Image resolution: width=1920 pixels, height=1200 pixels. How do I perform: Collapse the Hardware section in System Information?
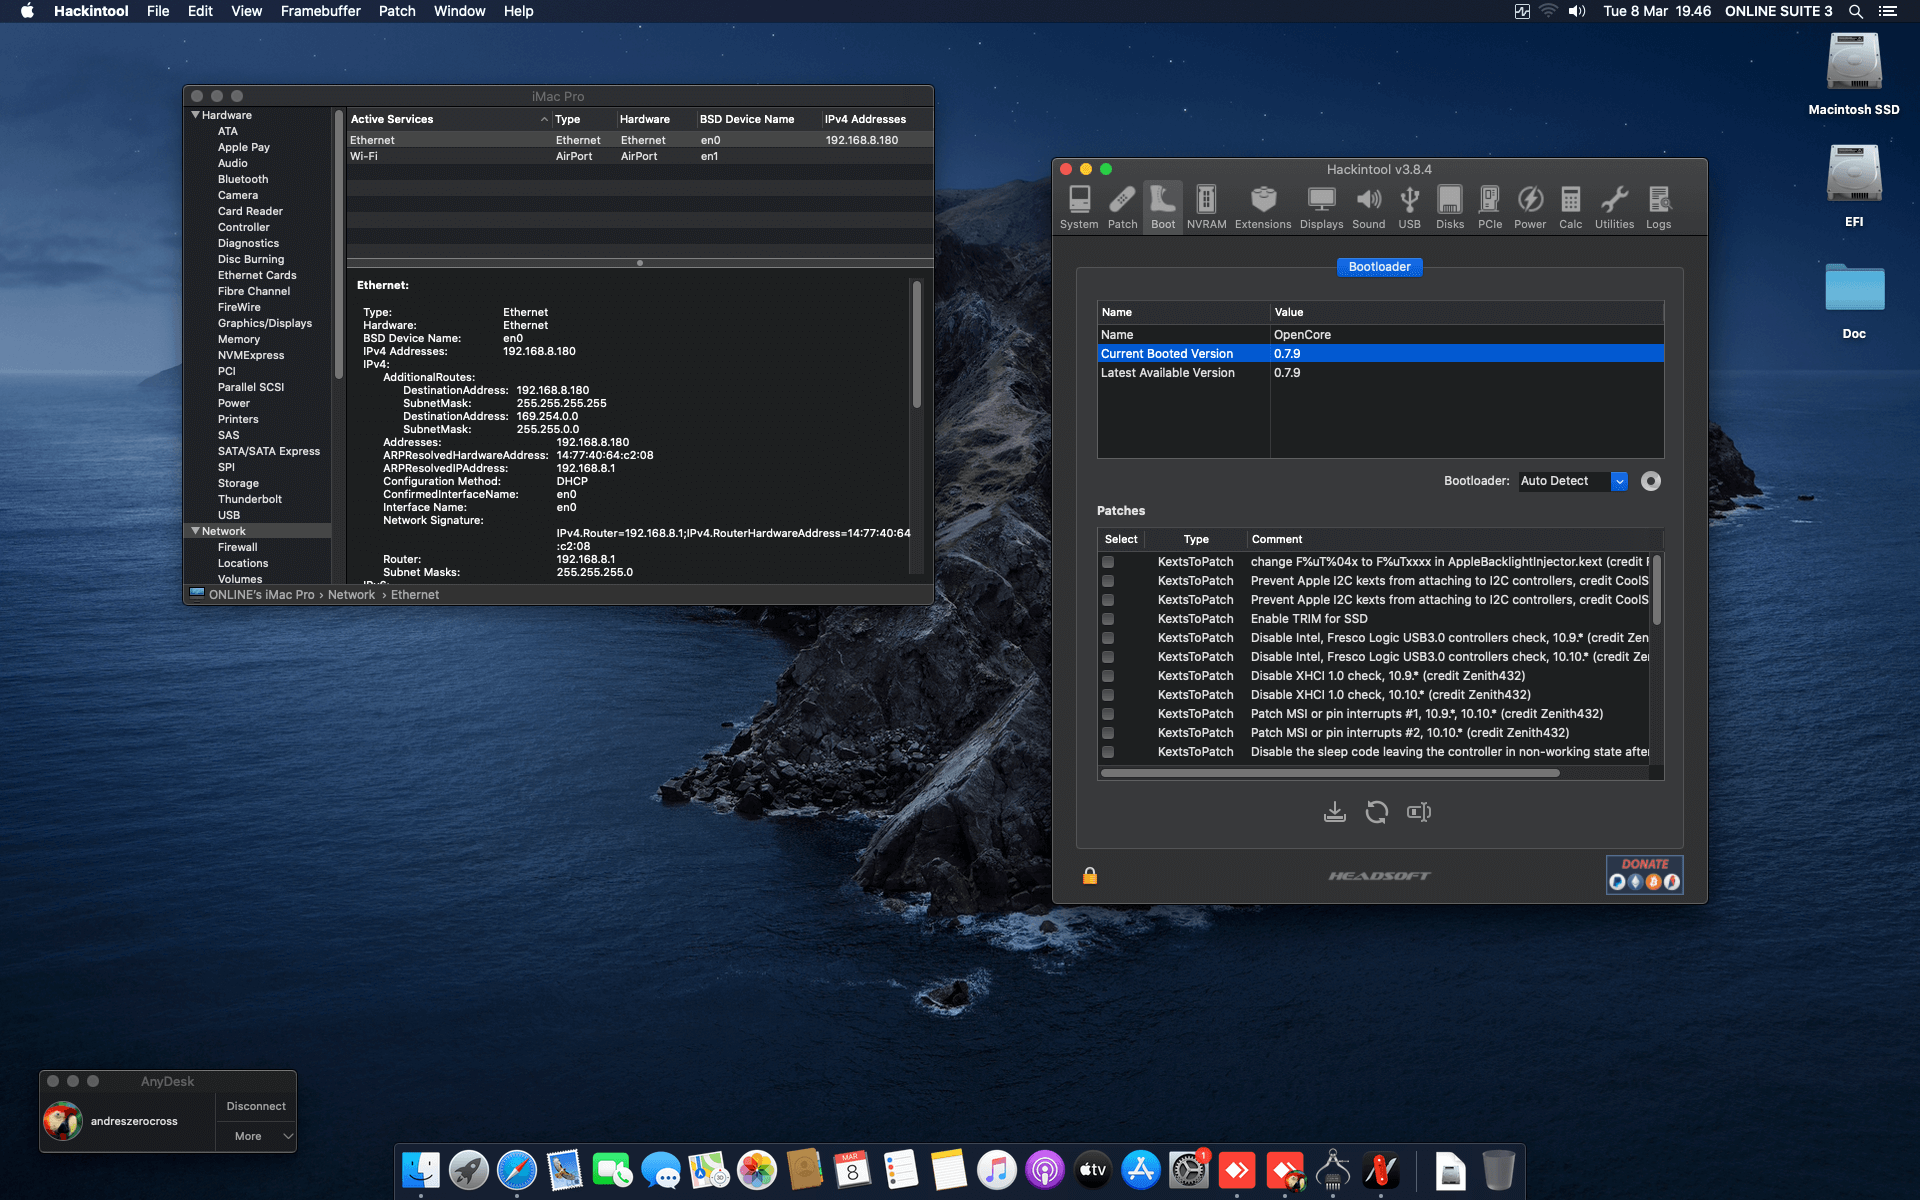[x=195, y=114]
